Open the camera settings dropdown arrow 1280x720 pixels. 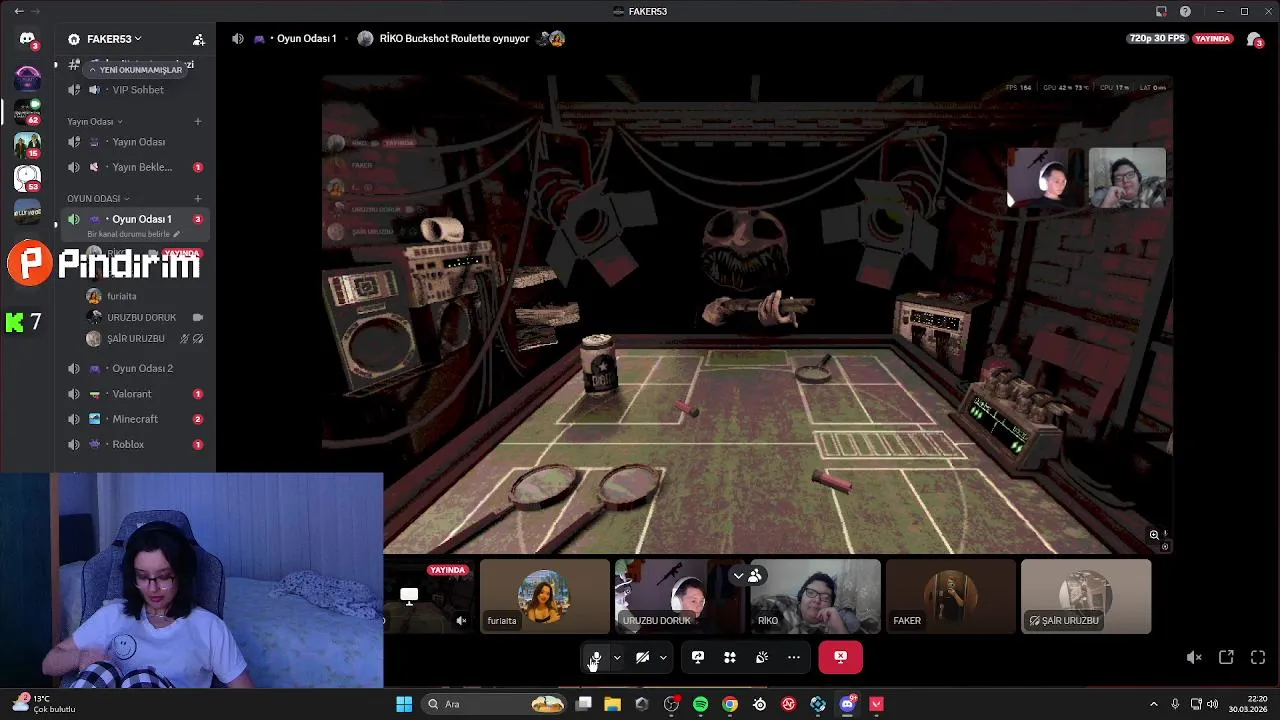(663, 657)
